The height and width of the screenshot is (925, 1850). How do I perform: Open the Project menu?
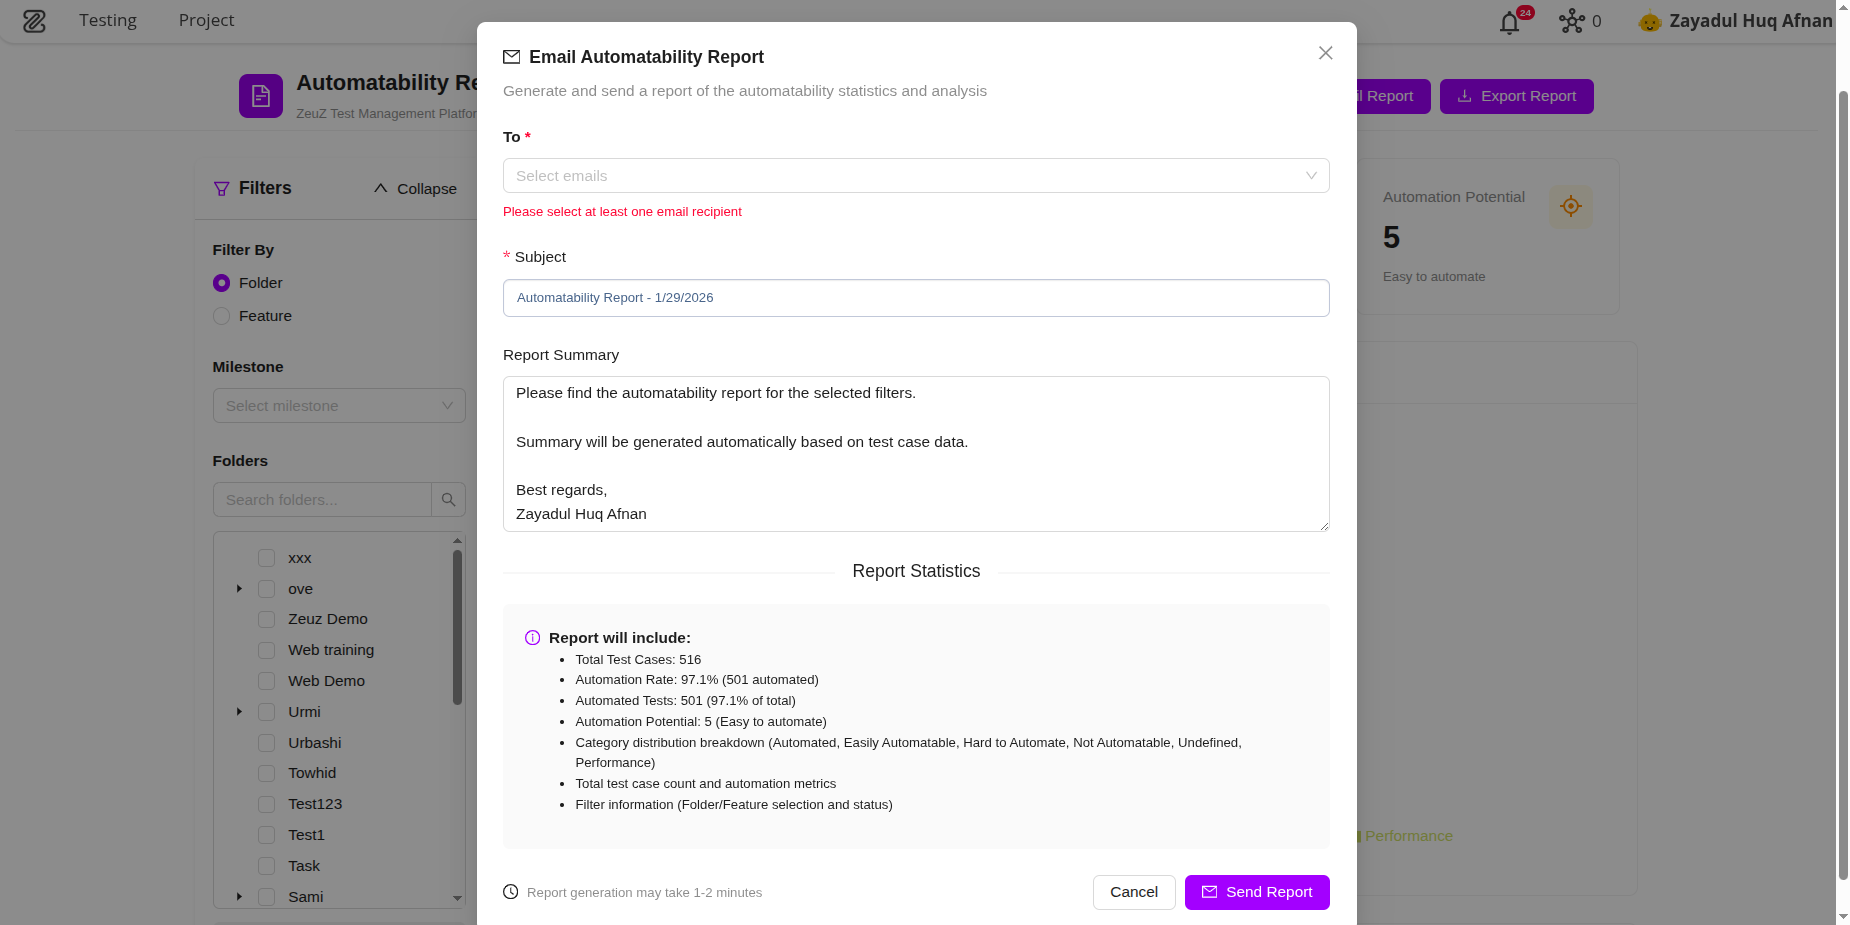[x=206, y=20]
